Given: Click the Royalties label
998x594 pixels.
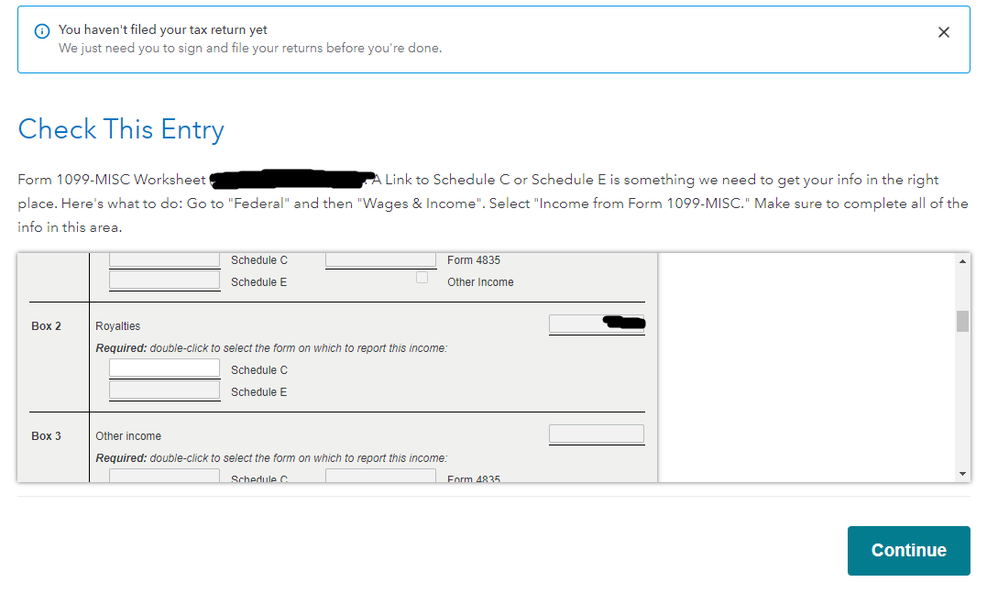Looking at the screenshot, I should pos(118,326).
